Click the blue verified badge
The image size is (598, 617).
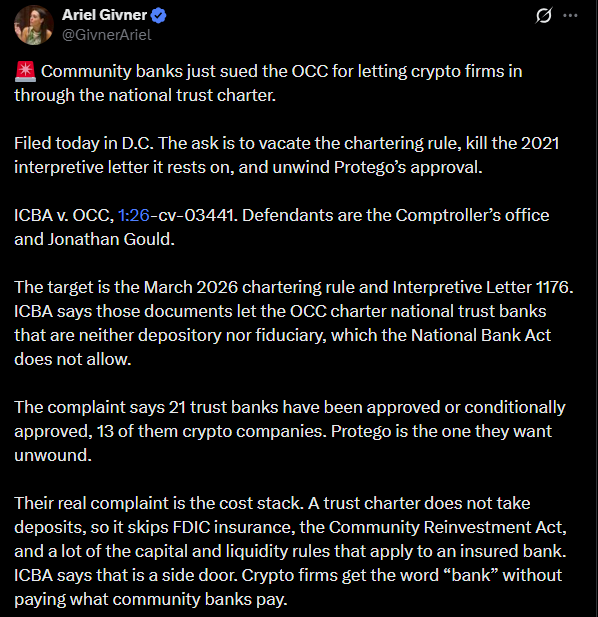tap(159, 15)
